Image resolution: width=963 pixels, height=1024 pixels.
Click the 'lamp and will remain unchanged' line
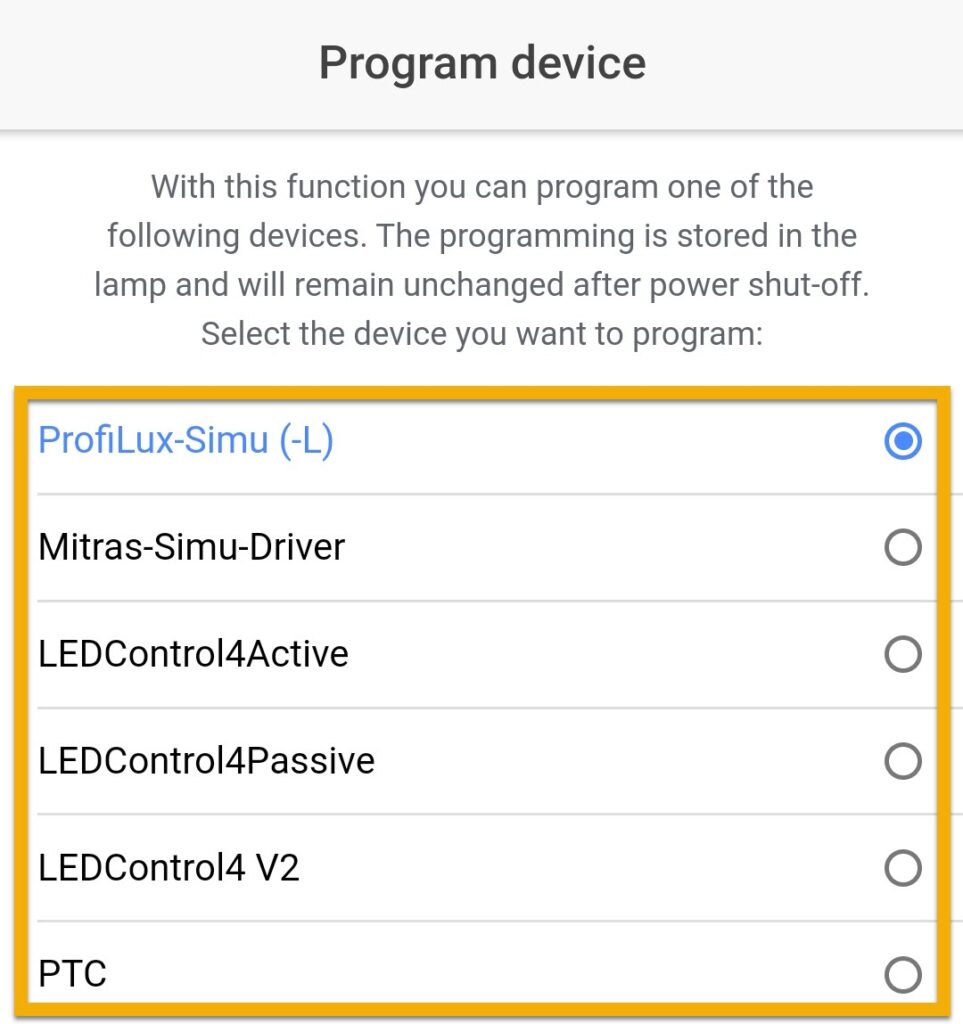(x=482, y=285)
